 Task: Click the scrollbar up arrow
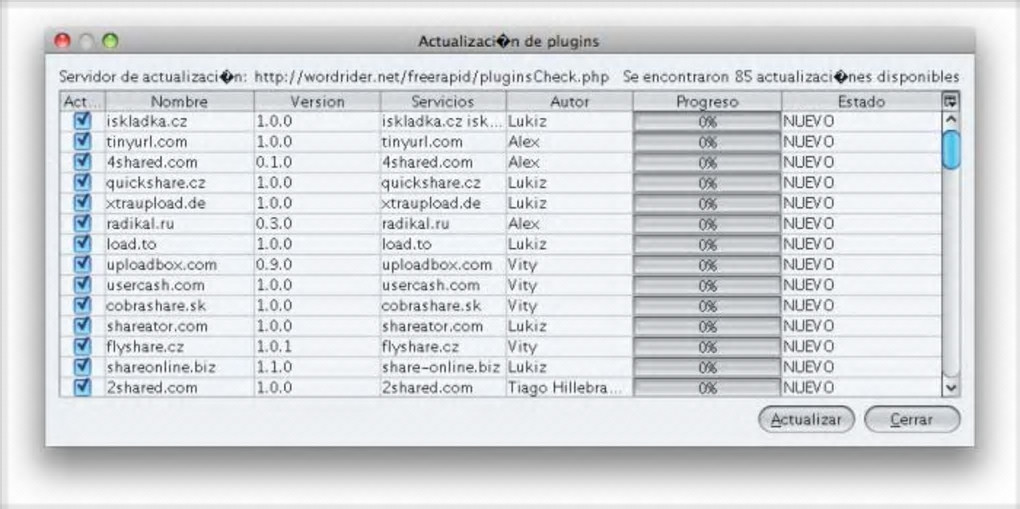click(x=951, y=120)
